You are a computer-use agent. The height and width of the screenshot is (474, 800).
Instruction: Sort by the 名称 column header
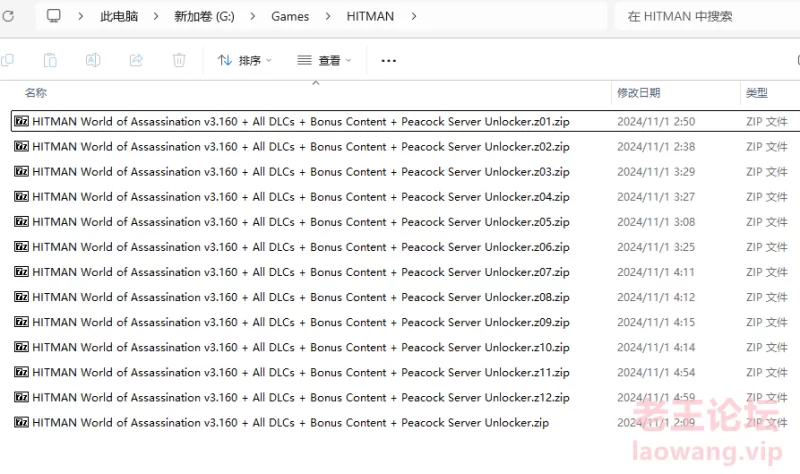click(x=36, y=93)
